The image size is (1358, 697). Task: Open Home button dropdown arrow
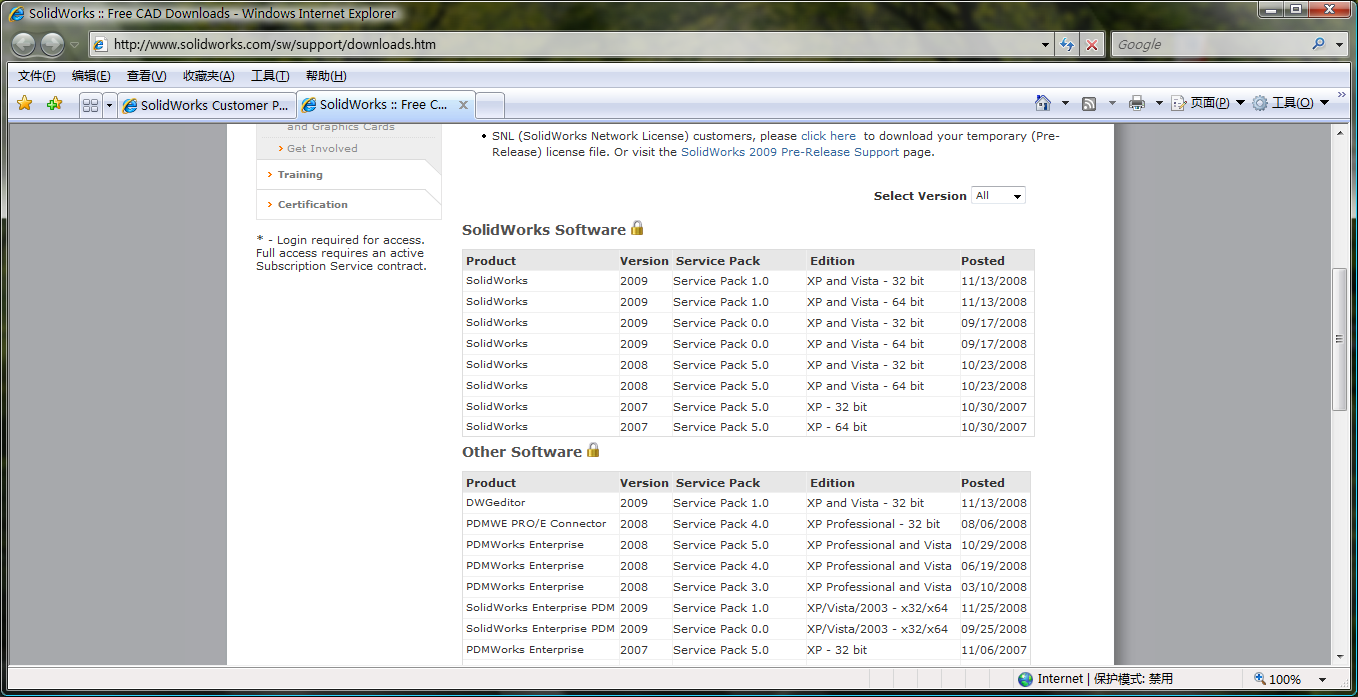tap(1064, 103)
